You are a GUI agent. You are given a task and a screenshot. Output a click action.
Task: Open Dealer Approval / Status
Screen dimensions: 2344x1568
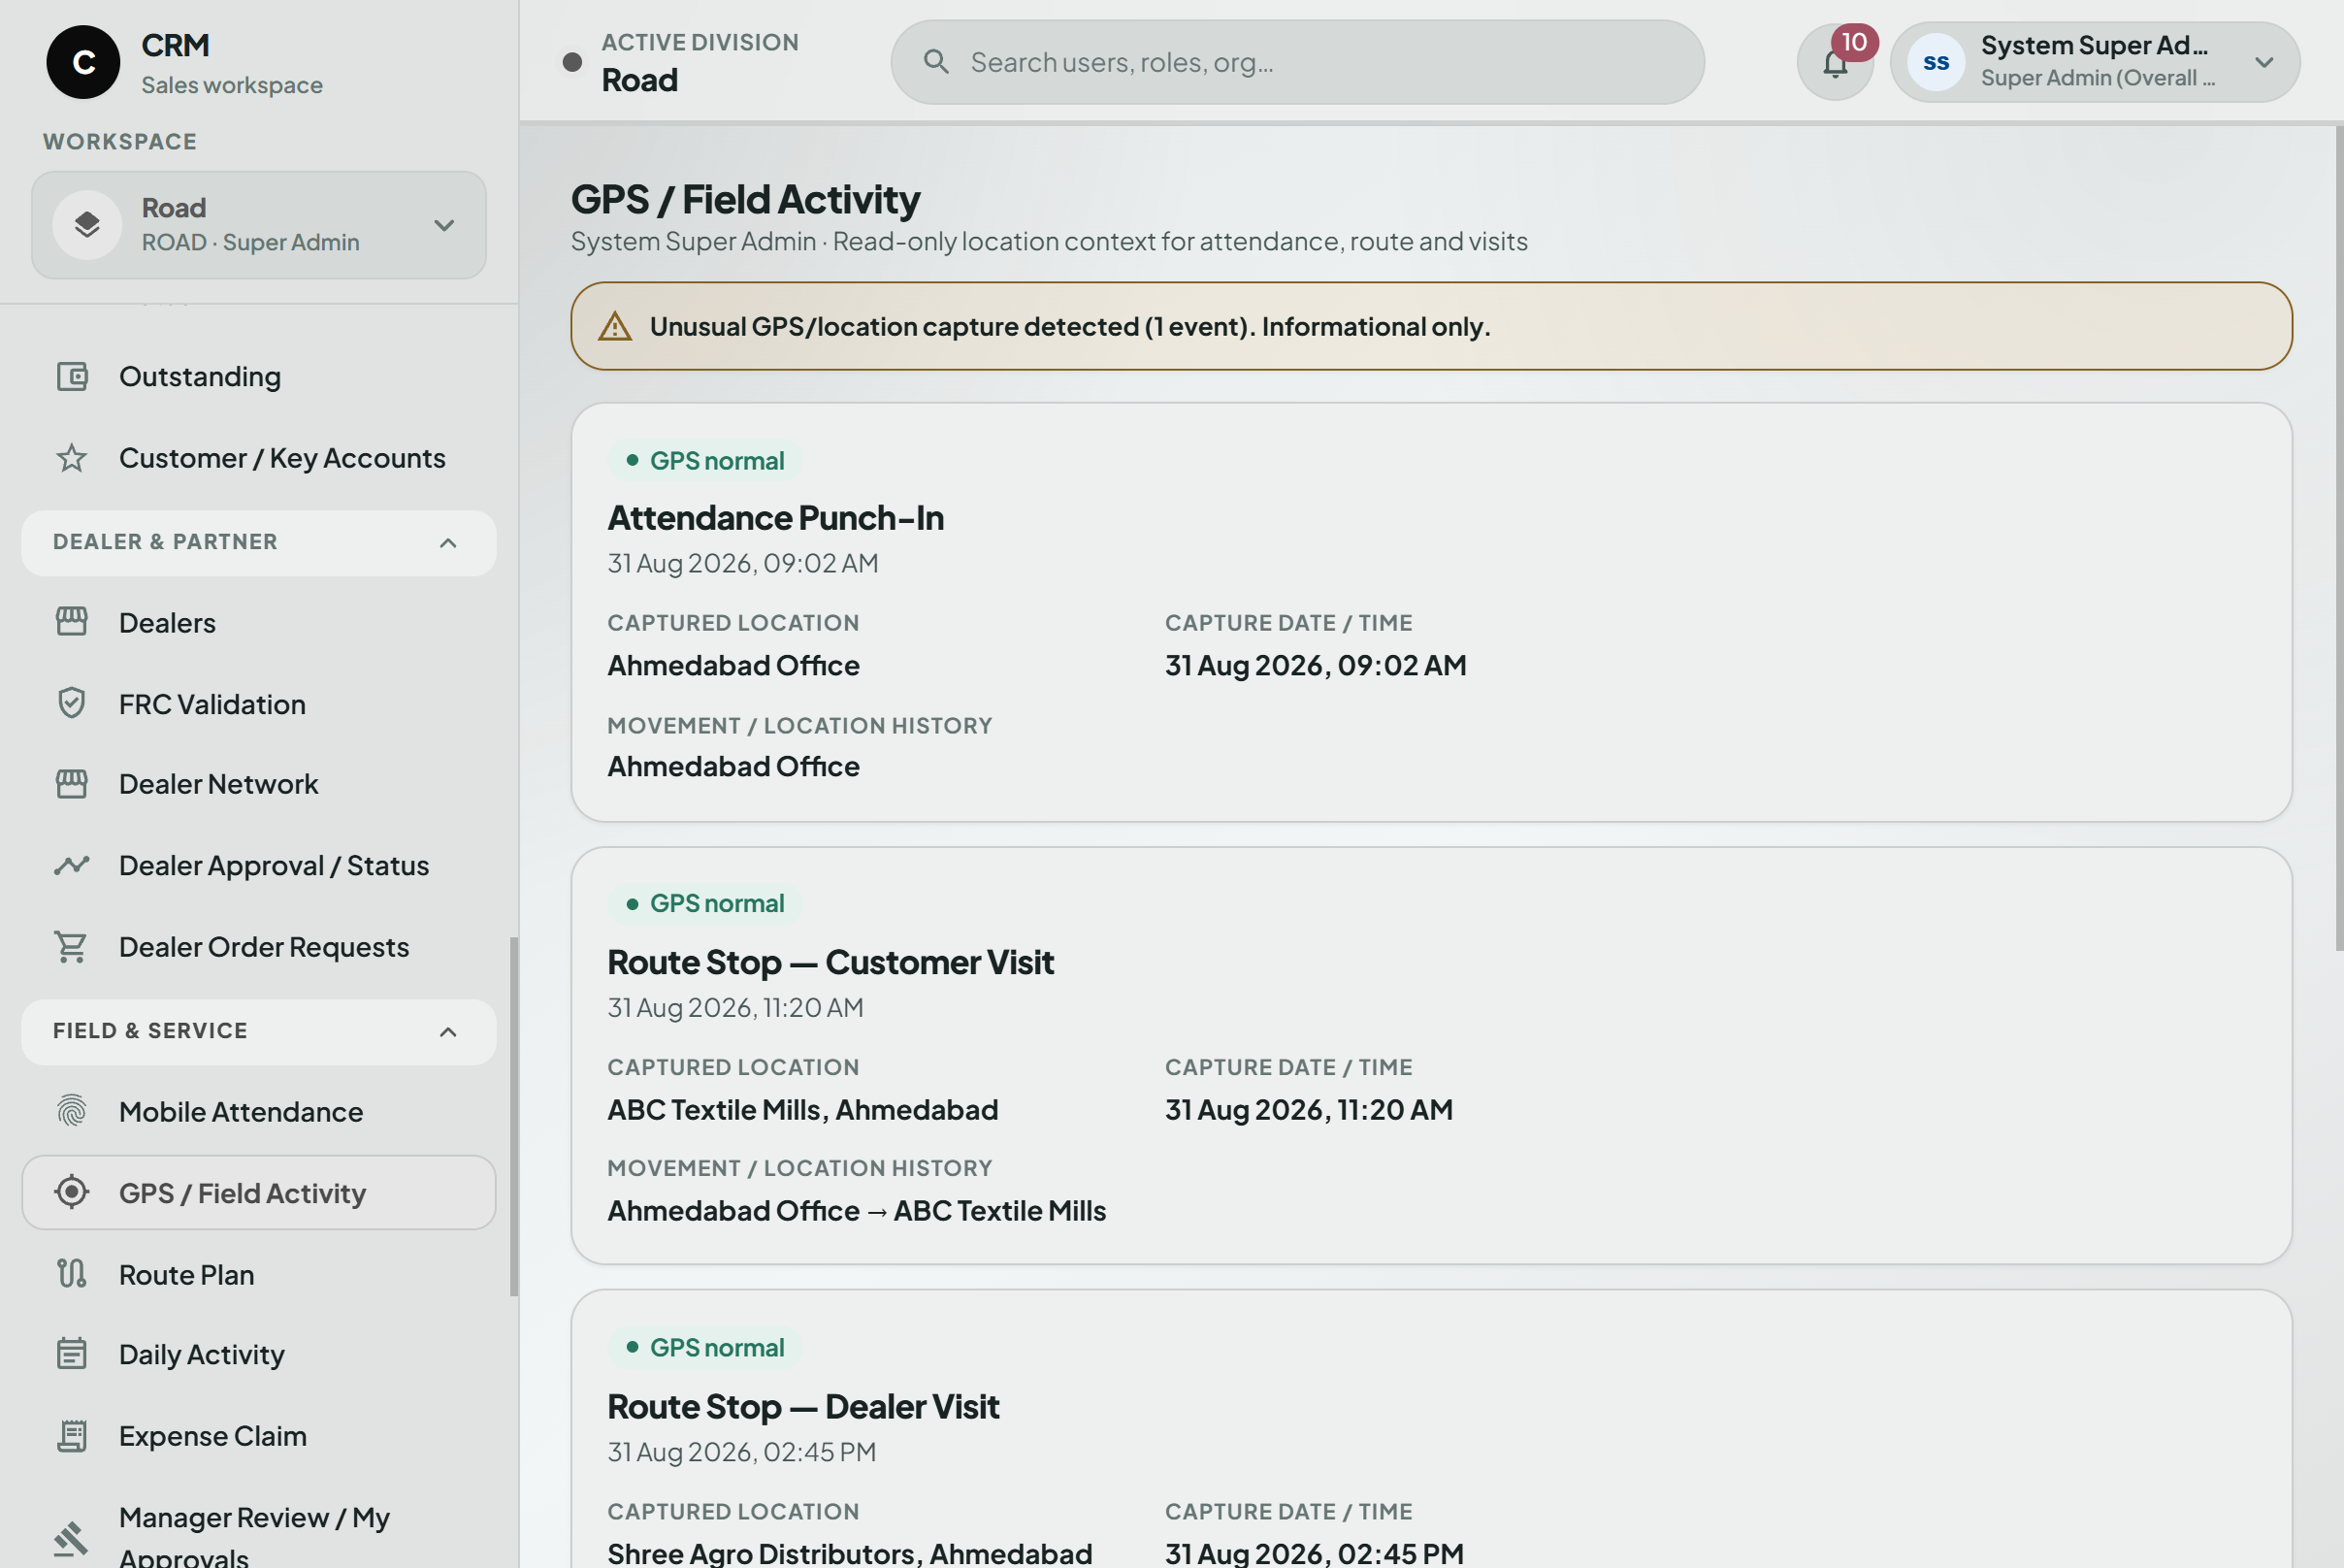259,866
